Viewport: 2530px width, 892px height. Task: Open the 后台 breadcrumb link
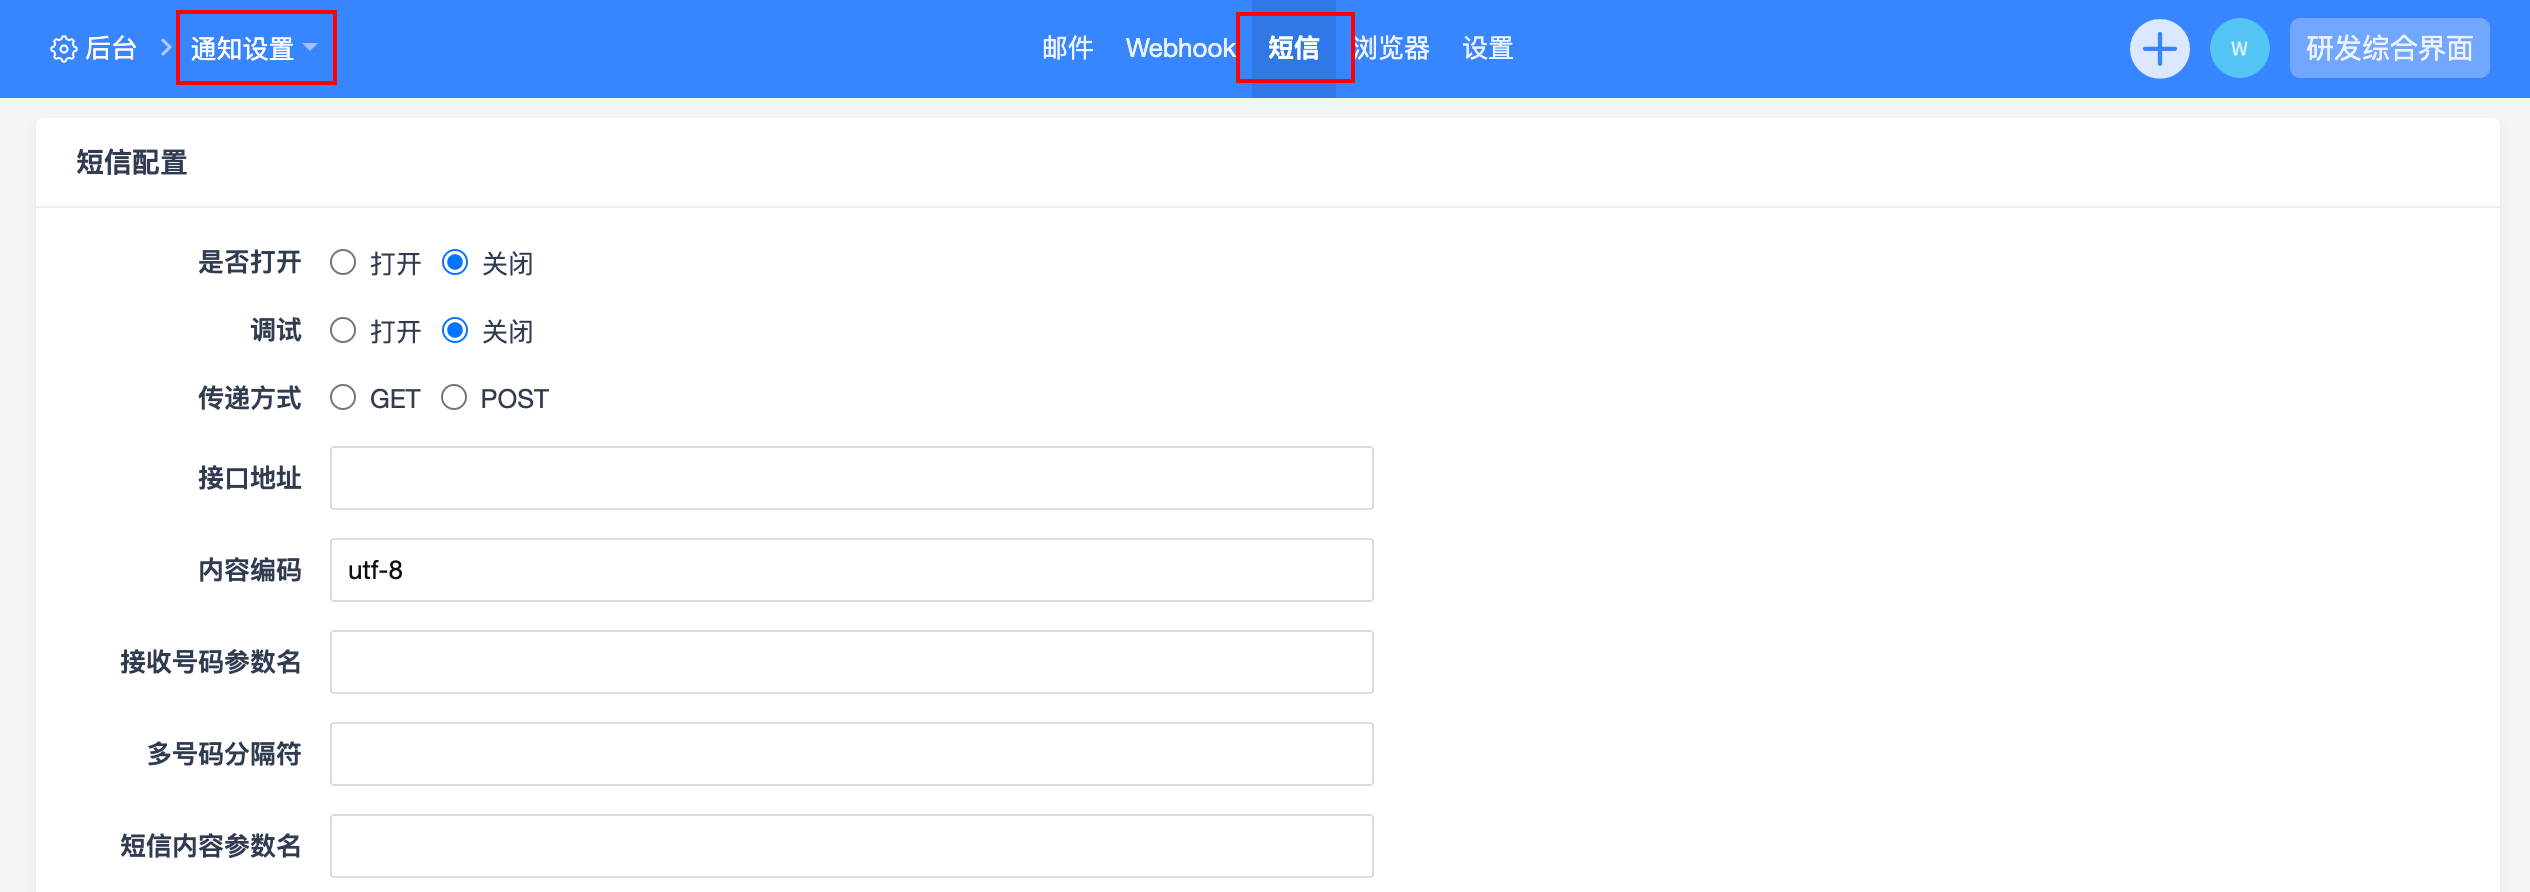tap(110, 48)
